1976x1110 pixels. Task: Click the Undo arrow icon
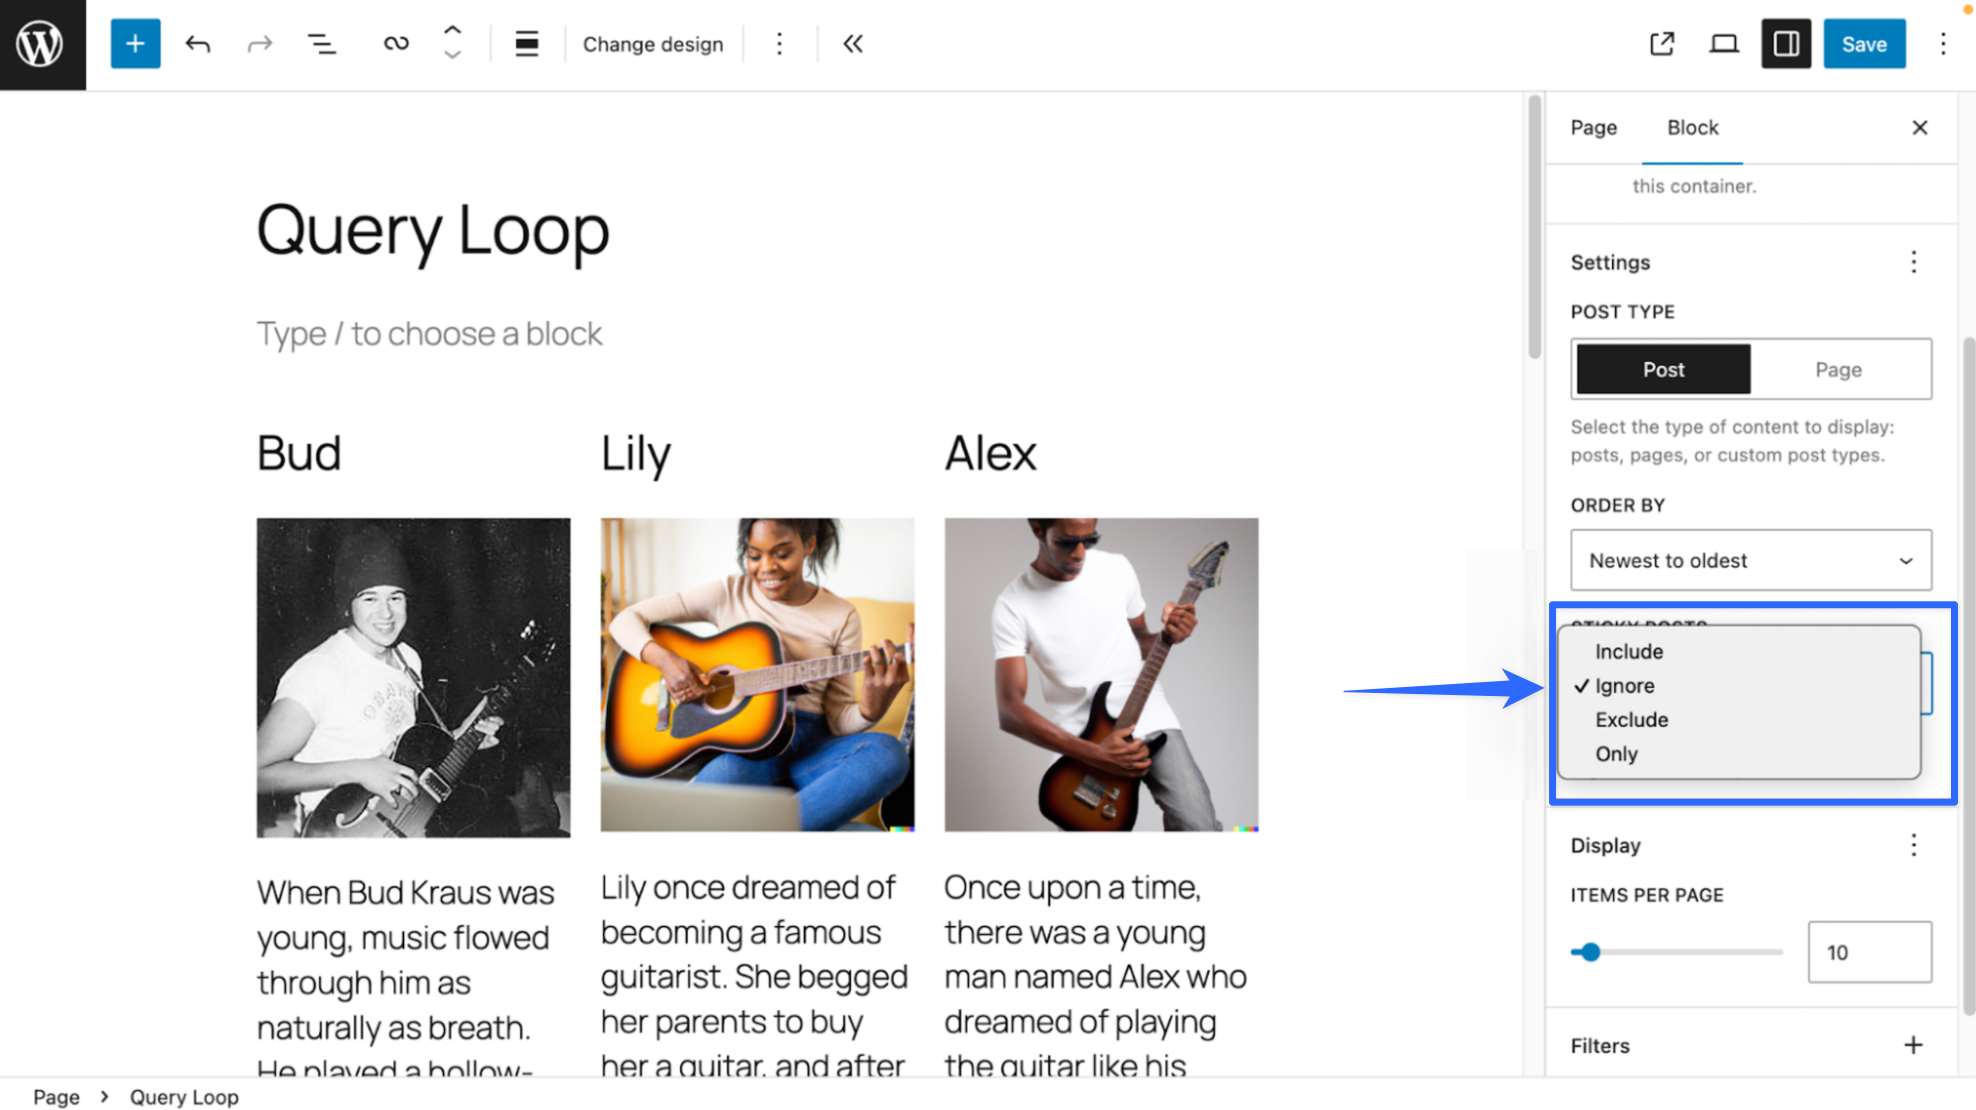tap(198, 44)
